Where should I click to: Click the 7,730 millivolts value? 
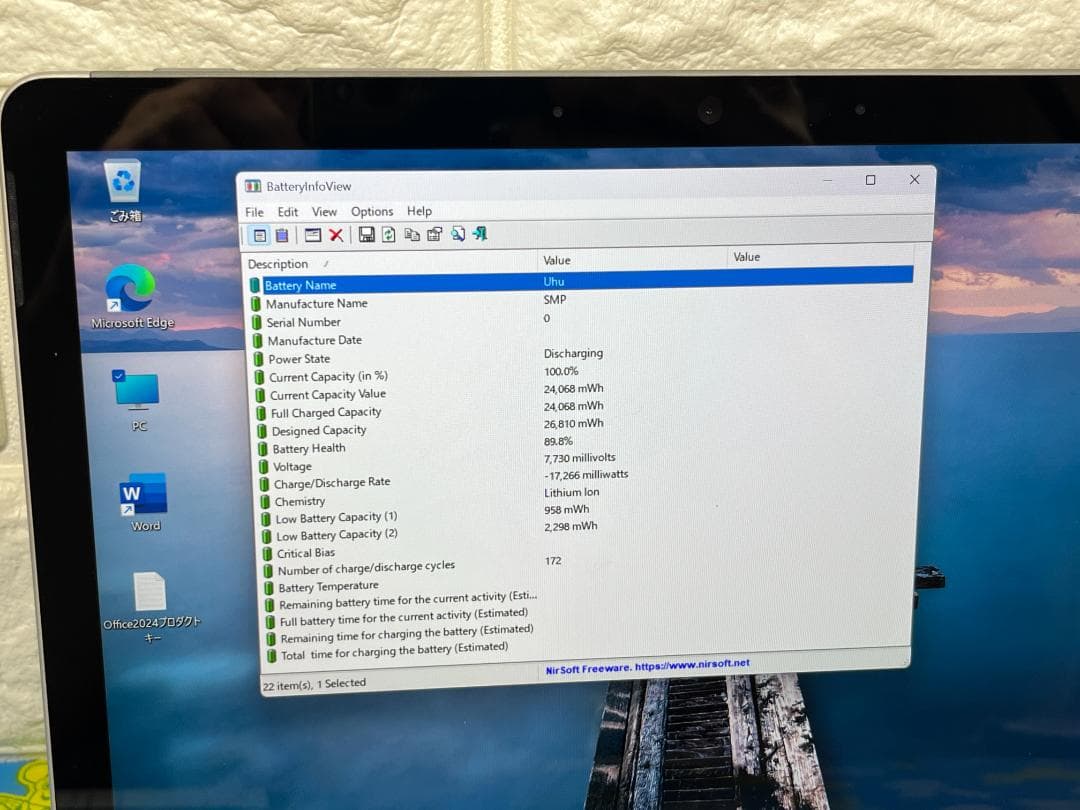579,458
